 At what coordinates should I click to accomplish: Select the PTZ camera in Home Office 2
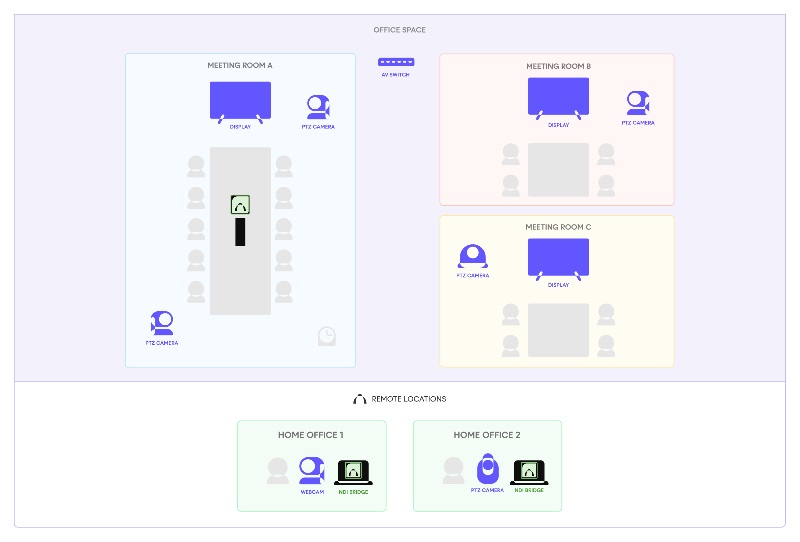[486, 469]
